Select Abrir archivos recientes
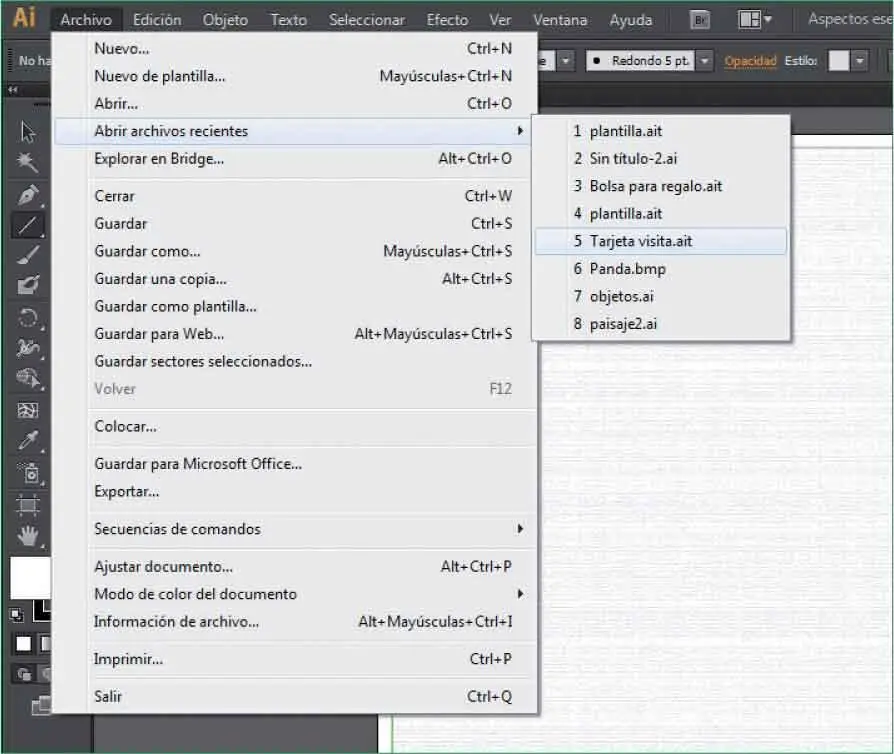This screenshot has height=754, width=894. click(295, 131)
